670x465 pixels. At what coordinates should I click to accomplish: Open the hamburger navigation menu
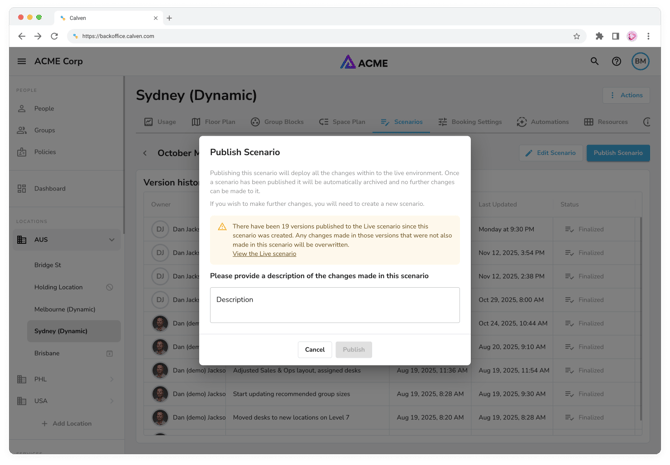22,61
